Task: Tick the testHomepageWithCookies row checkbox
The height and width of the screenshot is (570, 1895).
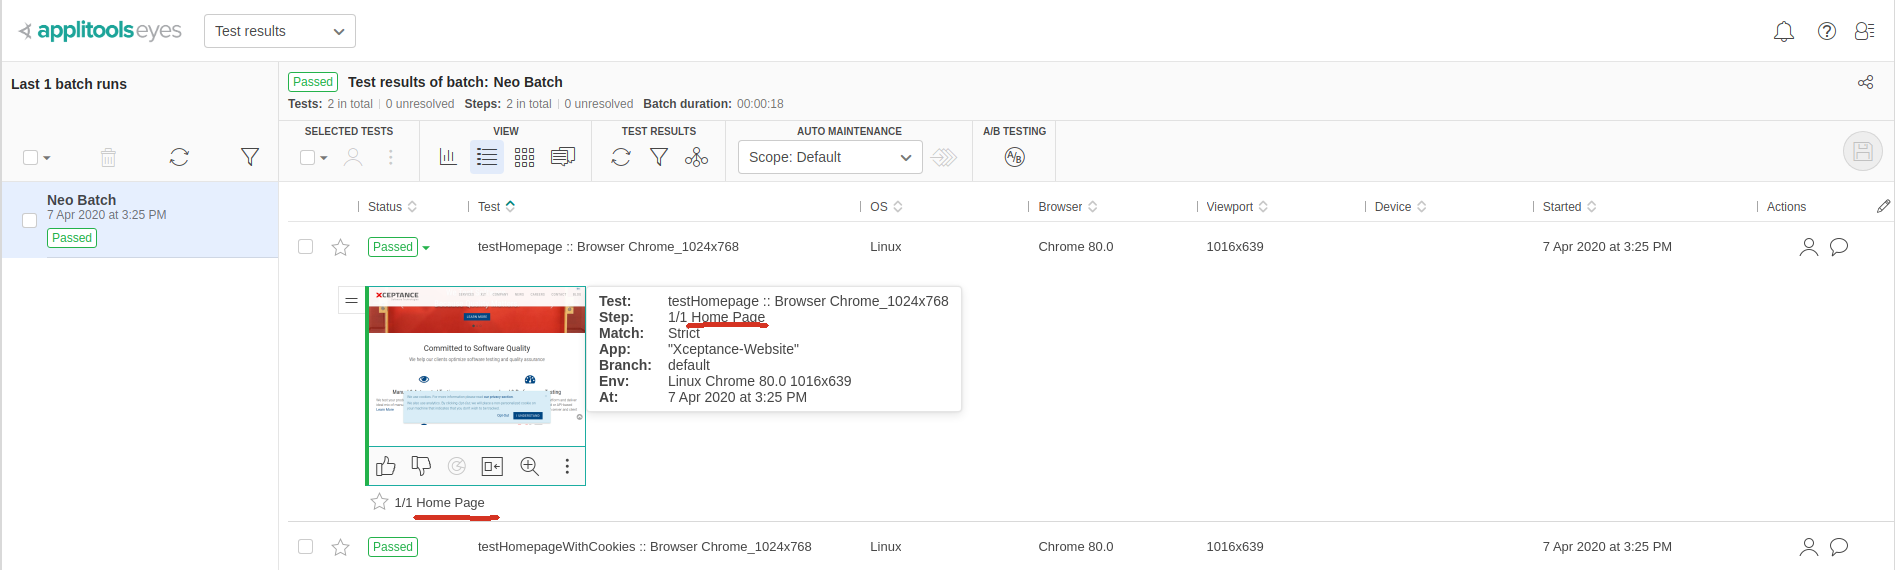Action: click(306, 547)
